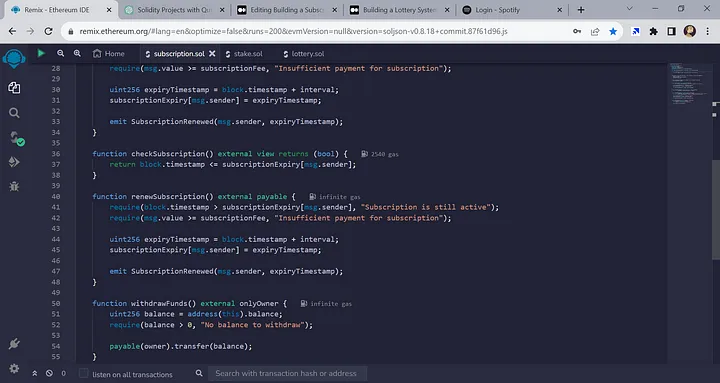
Task: Close the subscription.sol tab
Action: [x=212, y=54]
